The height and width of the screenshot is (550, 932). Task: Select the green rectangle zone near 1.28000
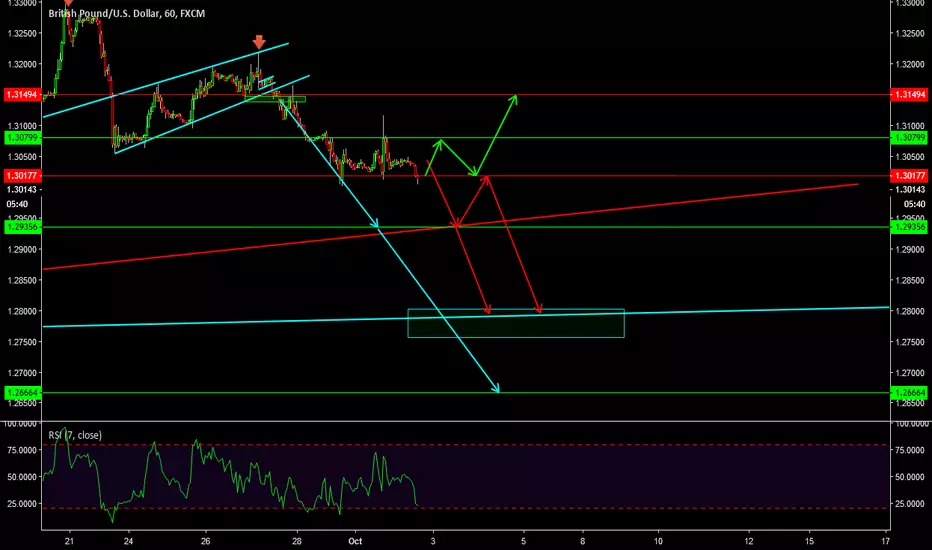[x=516, y=323]
